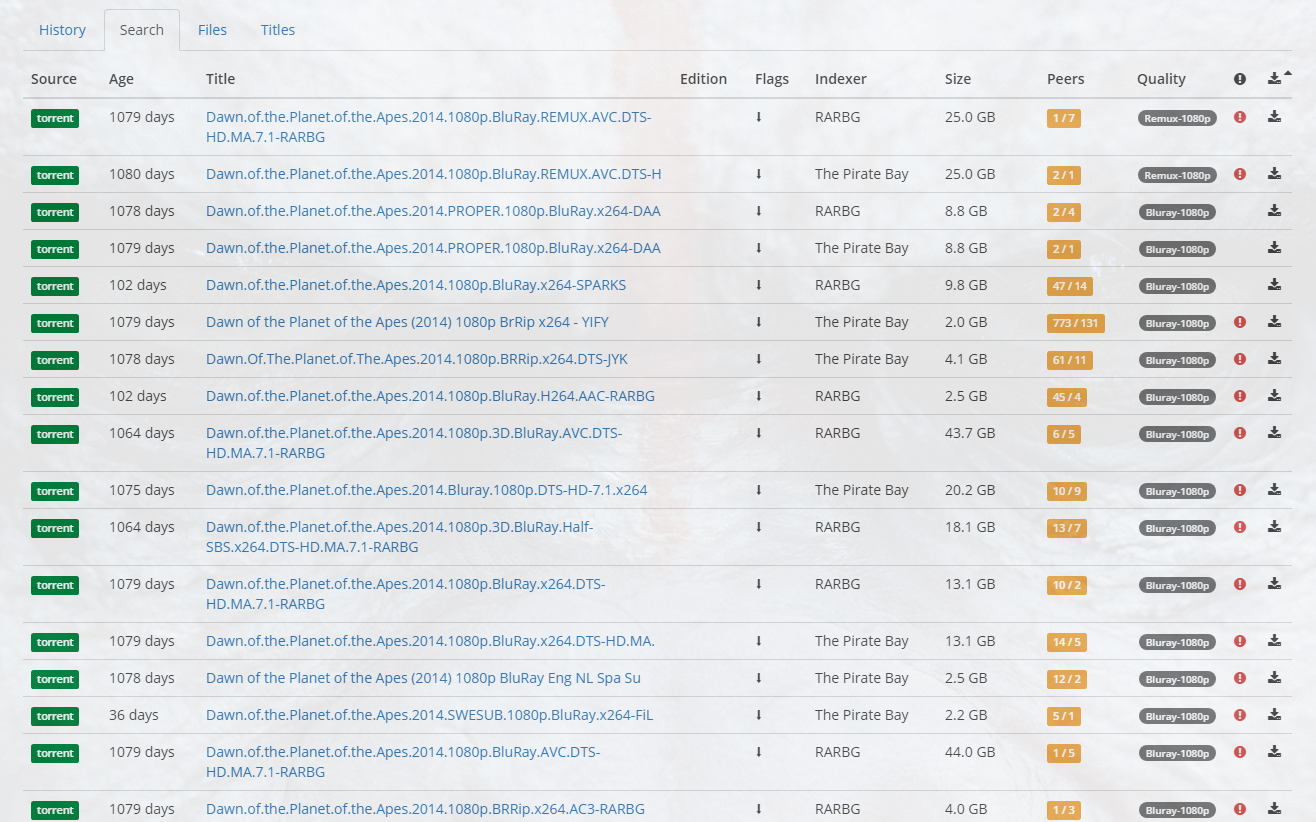Sort the results by Size
The image size is (1316, 822).
(x=957, y=78)
